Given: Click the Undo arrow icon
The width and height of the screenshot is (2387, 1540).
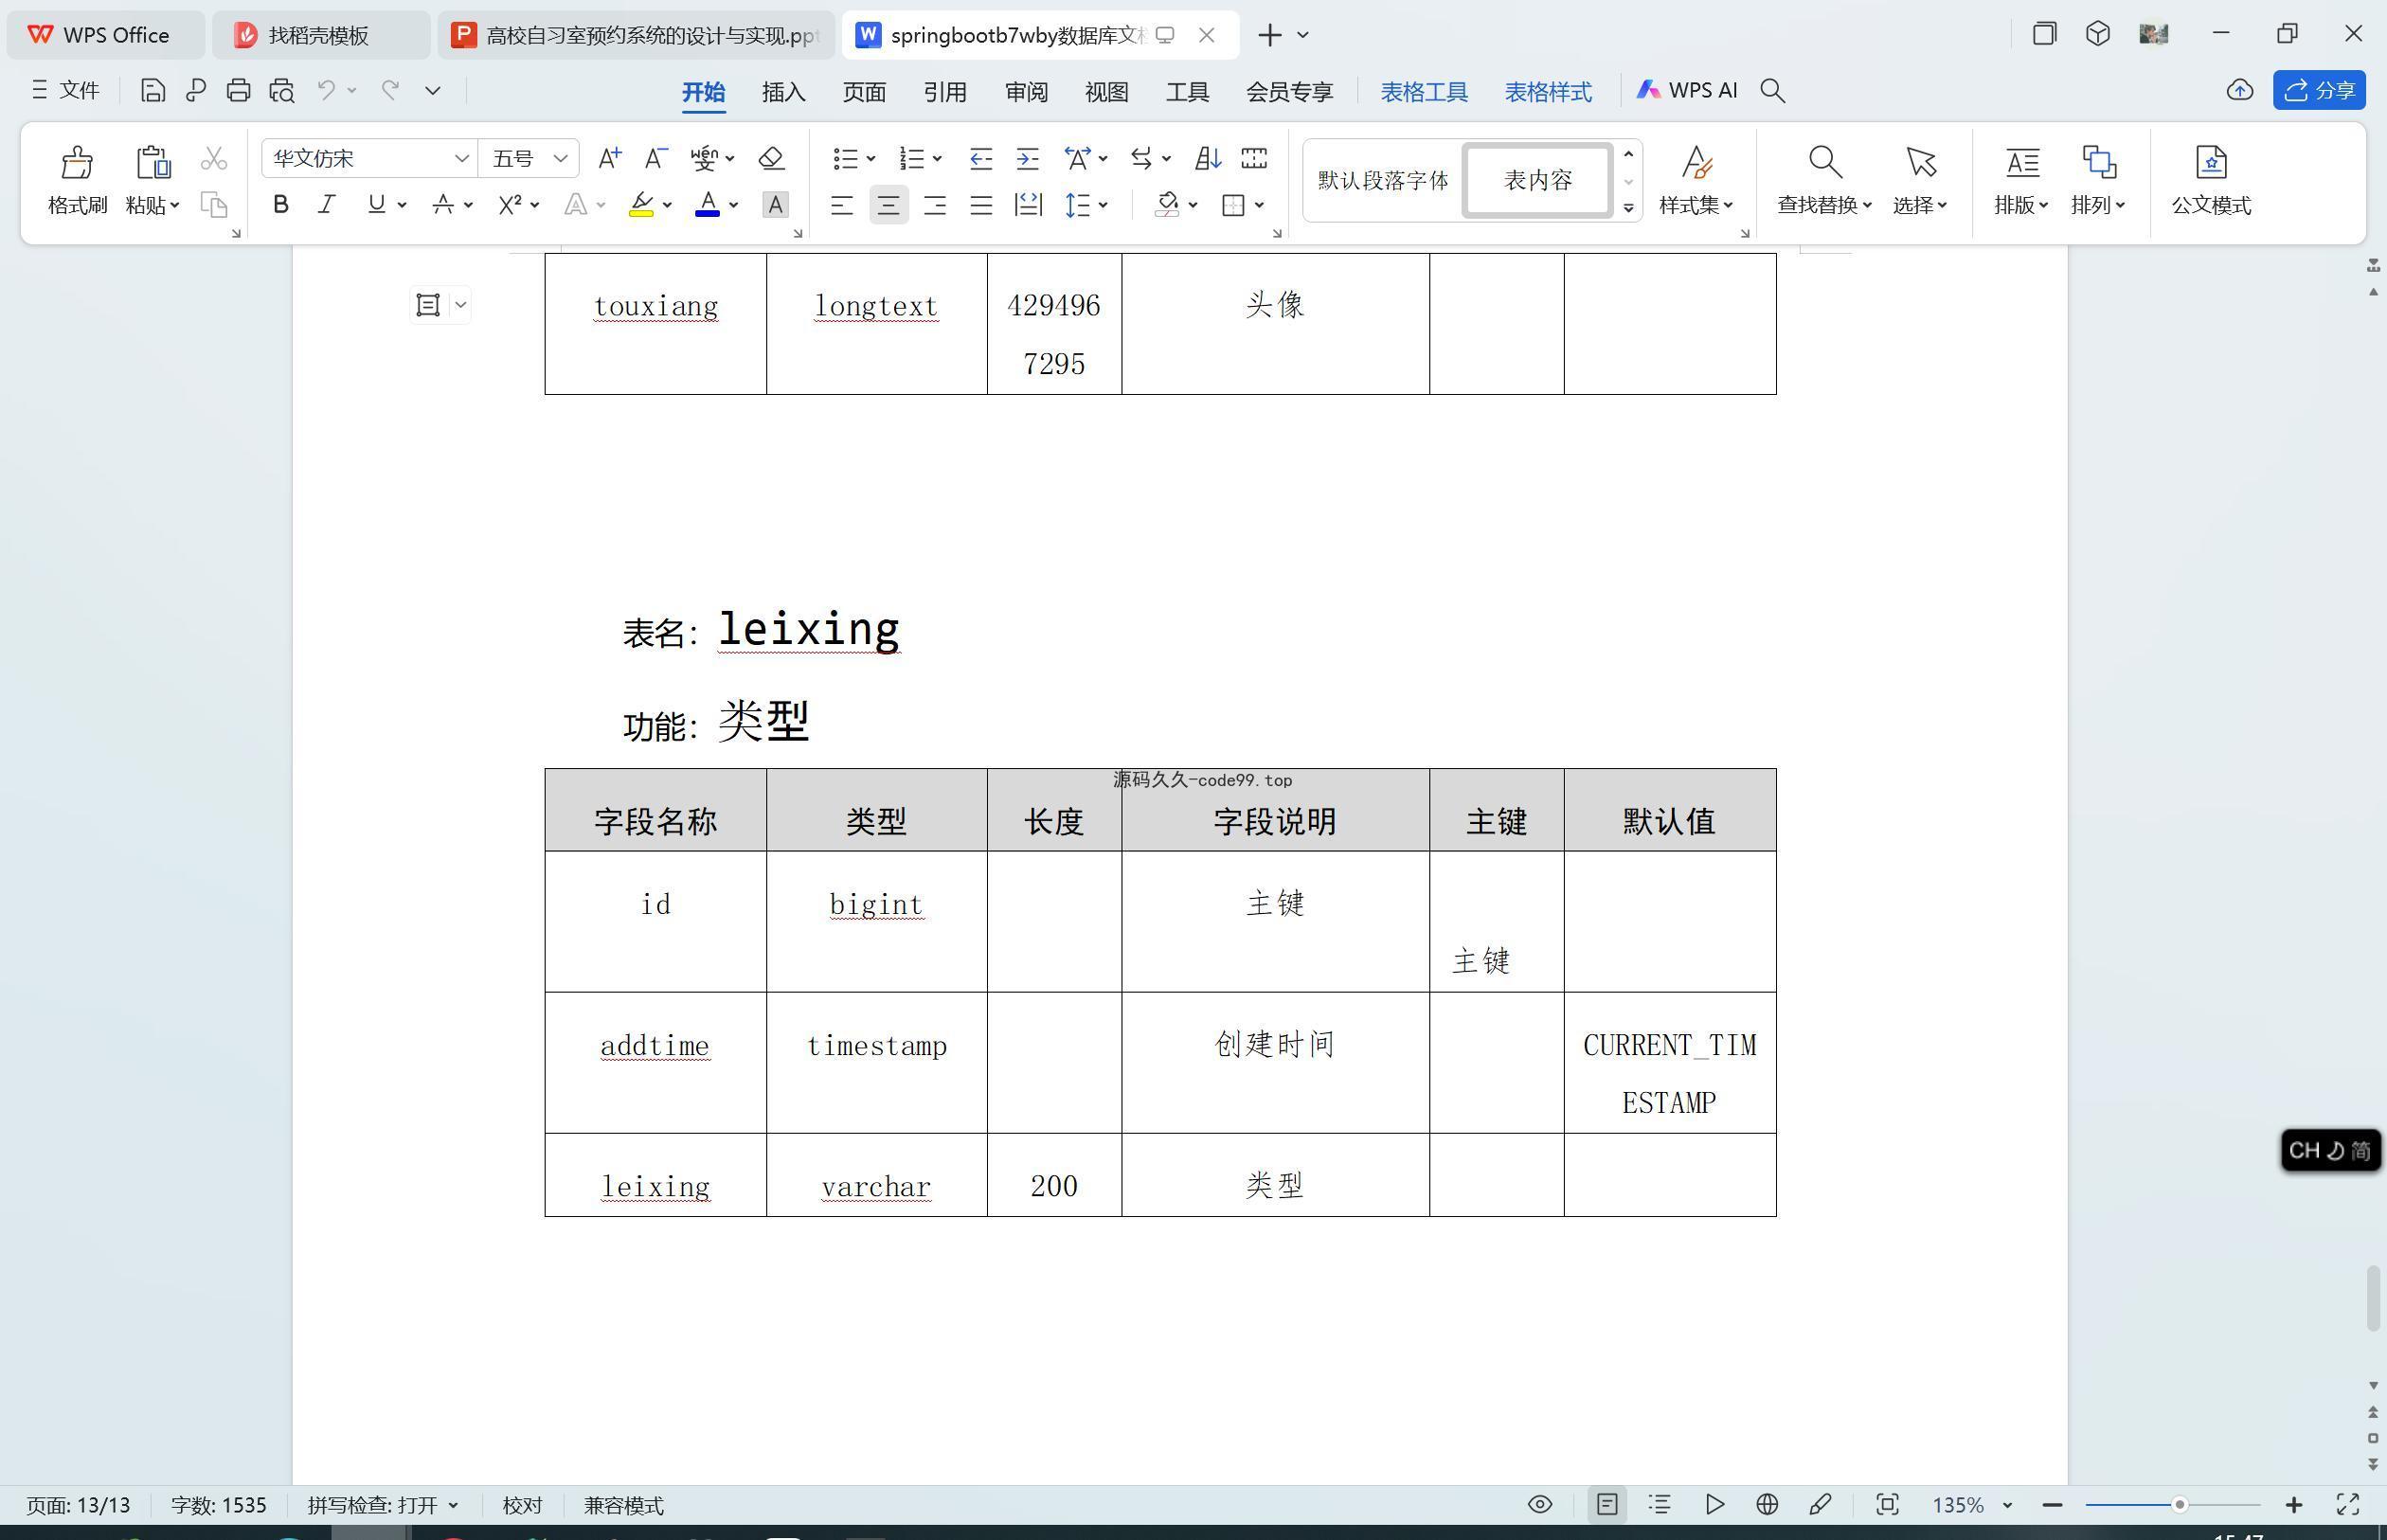Looking at the screenshot, I should 326,91.
